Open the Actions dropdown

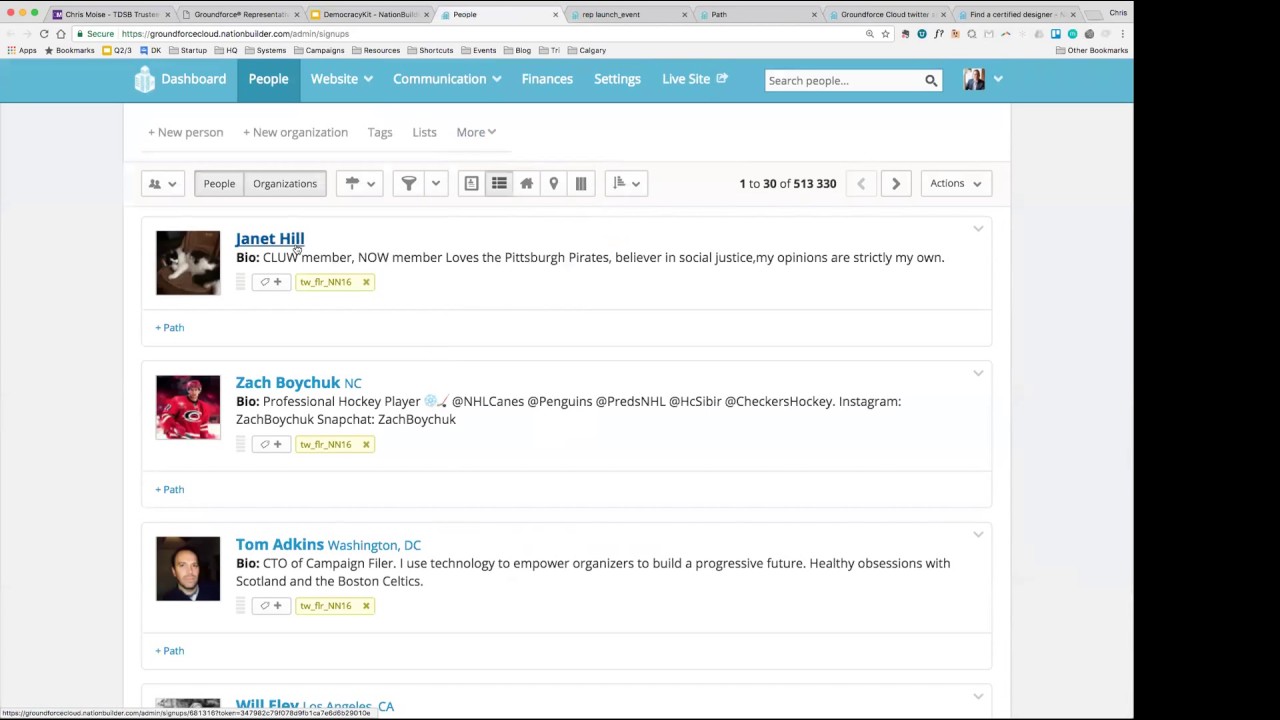point(956,183)
